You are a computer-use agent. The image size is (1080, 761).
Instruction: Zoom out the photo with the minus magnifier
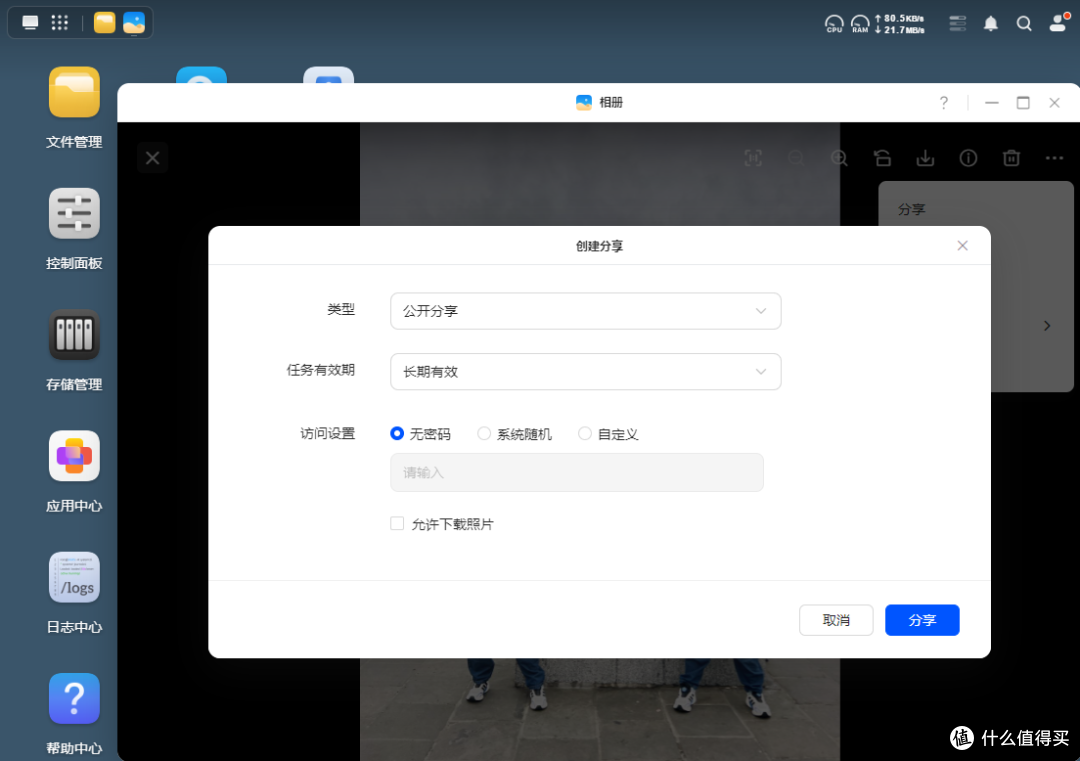(796, 158)
